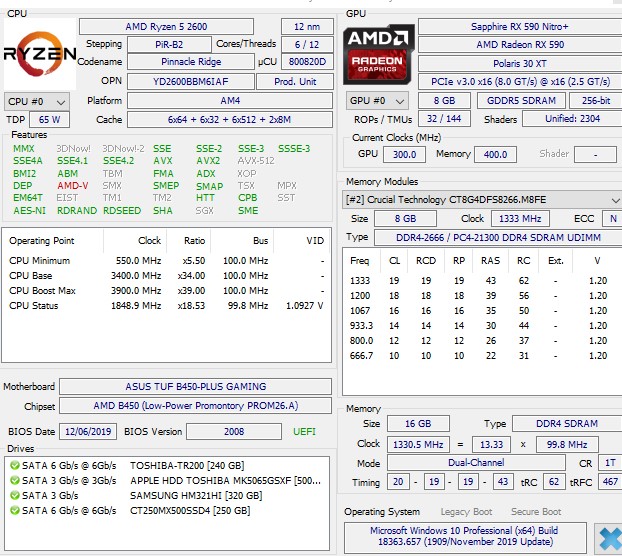Click the Ryzen CPU logo
622x556 pixels.
pyautogui.click(x=40, y=54)
